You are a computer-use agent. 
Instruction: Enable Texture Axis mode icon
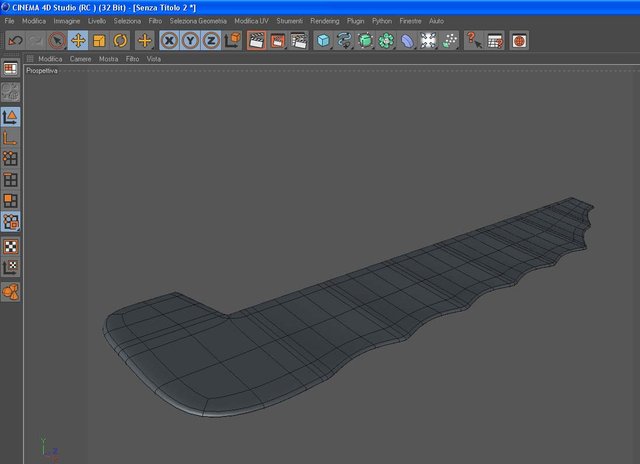pos(11,267)
